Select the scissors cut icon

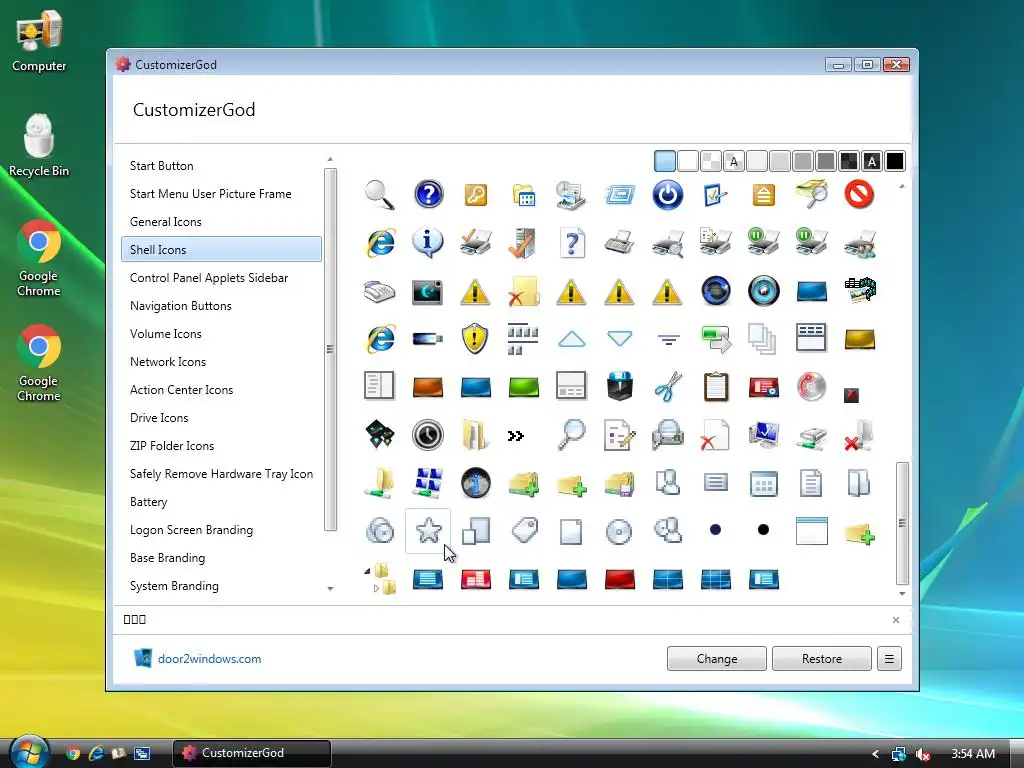click(667, 387)
